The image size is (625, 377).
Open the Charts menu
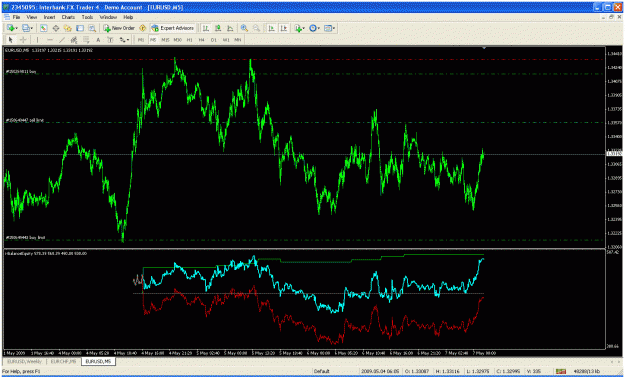68,17
